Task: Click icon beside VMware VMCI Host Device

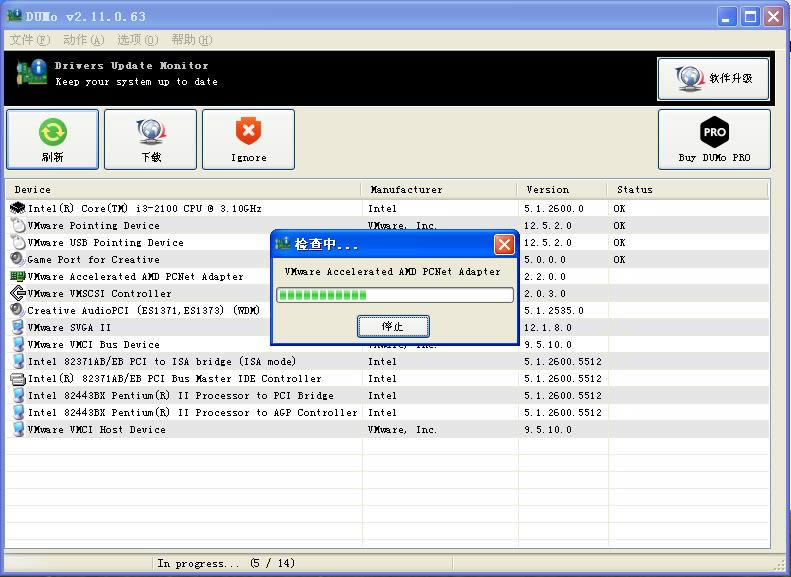Action: 18,429
